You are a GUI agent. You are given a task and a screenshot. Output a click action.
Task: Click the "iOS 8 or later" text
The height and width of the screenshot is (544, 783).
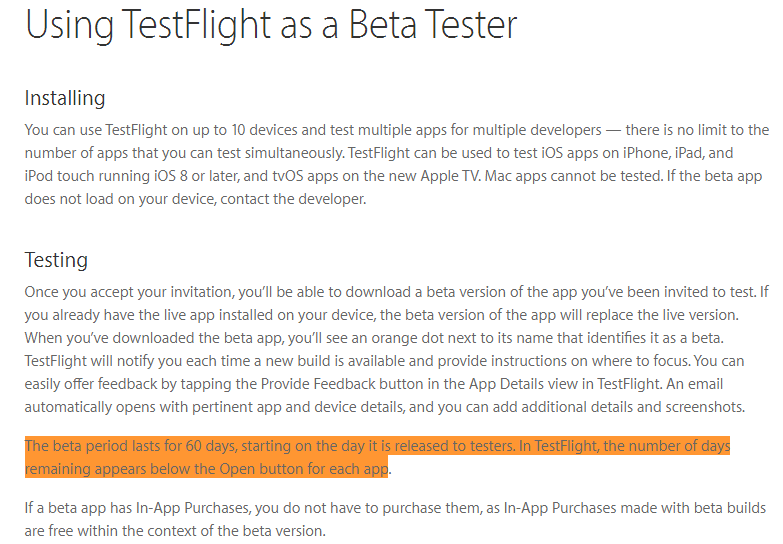[x=185, y=176]
